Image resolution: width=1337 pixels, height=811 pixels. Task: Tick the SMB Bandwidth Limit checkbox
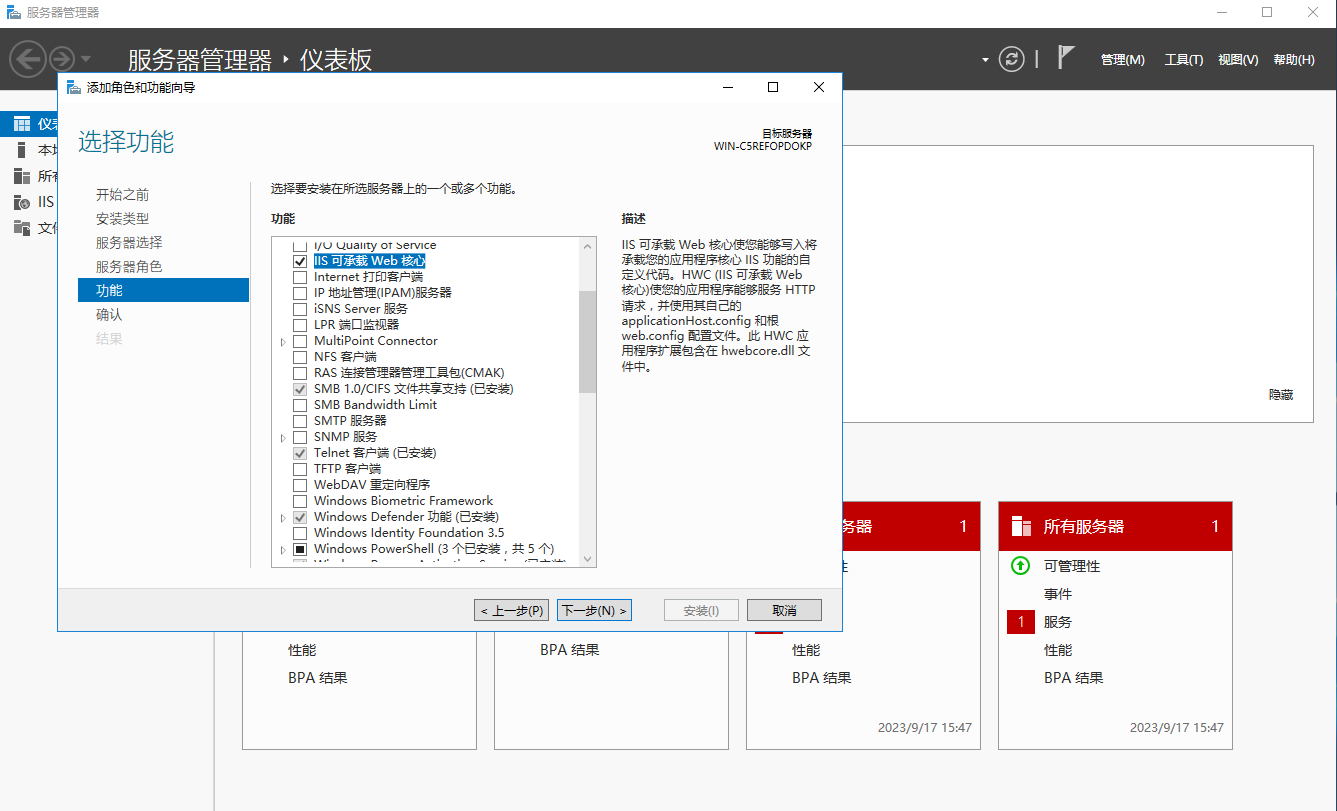tap(299, 405)
